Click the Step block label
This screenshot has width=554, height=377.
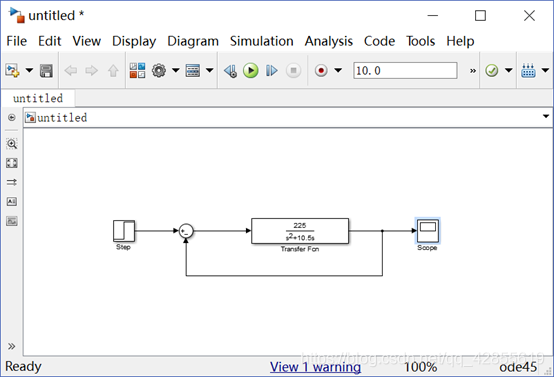tap(123, 247)
